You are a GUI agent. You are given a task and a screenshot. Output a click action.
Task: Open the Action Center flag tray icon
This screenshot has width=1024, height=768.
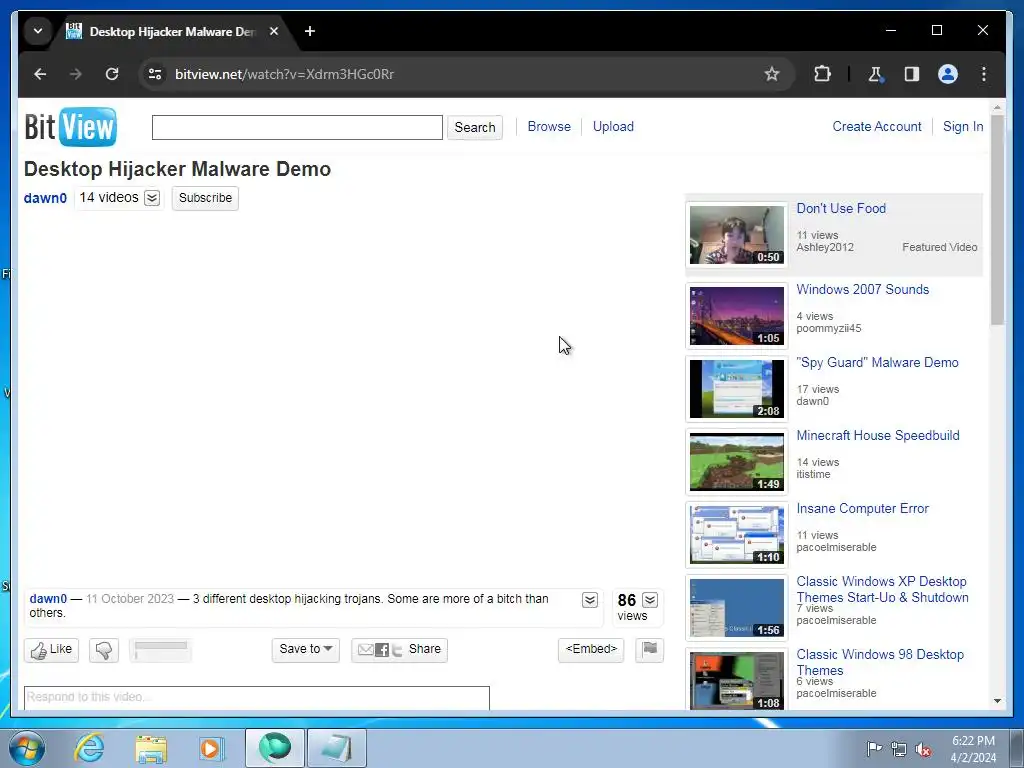874,749
